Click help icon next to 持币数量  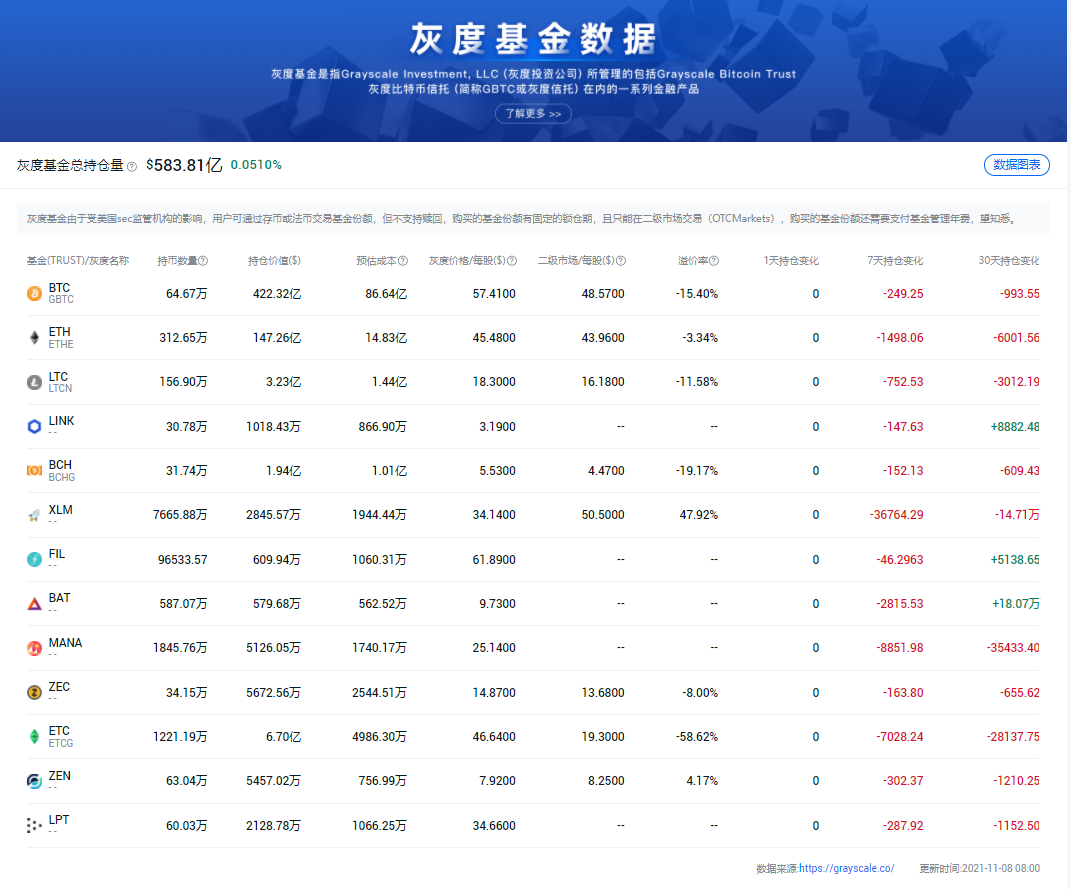pos(203,261)
